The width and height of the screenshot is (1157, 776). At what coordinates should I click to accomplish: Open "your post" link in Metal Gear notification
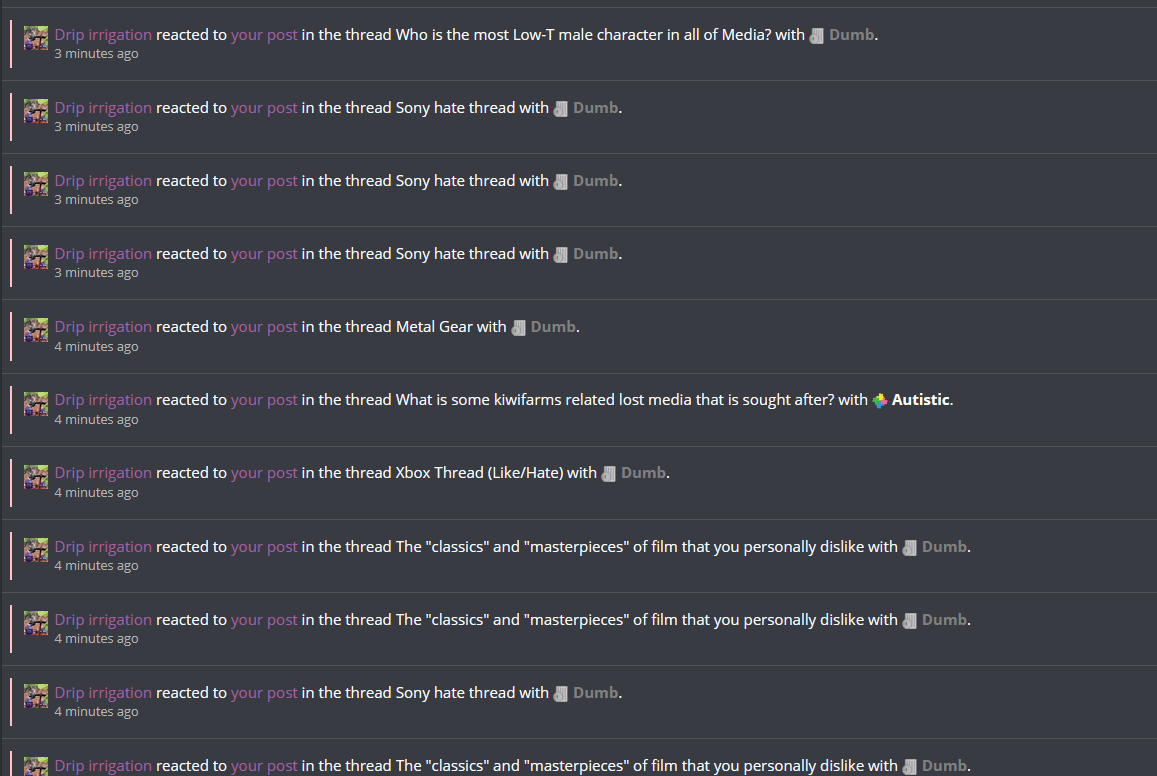pyautogui.click(x=264, y=327)
